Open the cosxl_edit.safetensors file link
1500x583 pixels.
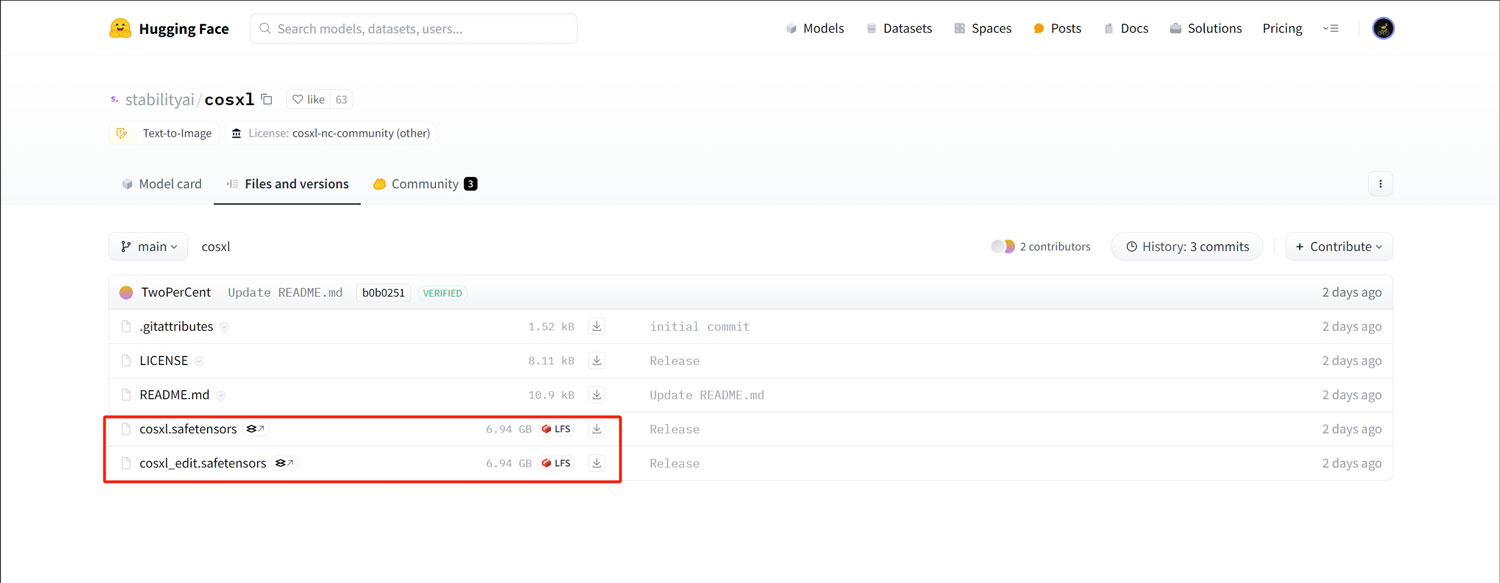coord(203,463)
